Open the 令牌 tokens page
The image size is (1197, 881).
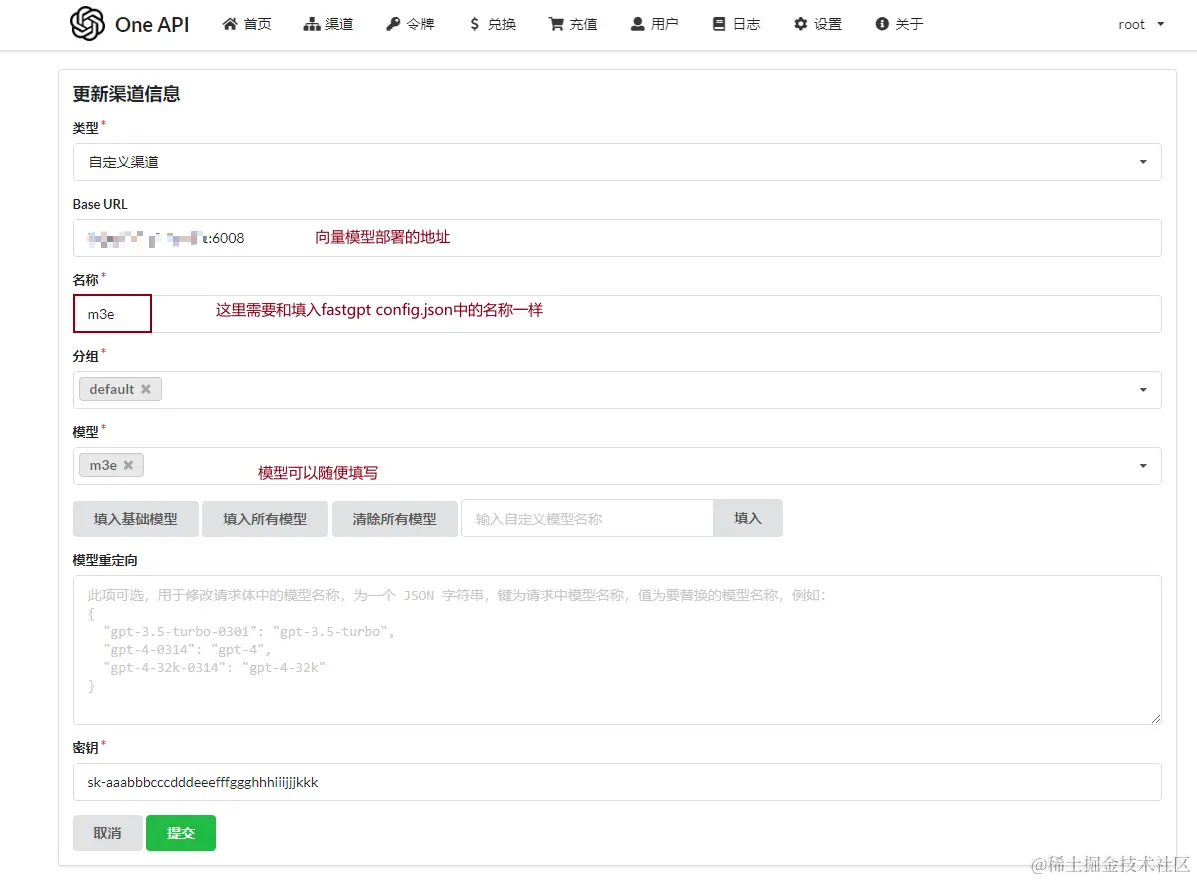tap(410, 24)
